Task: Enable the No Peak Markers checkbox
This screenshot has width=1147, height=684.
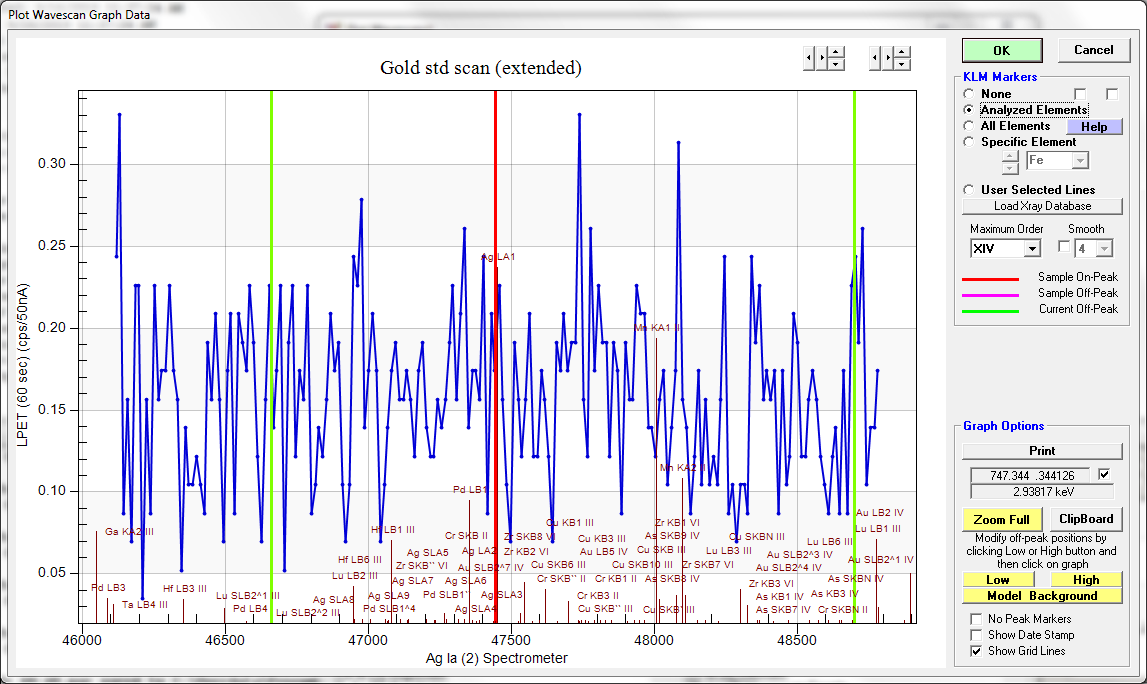Action: 975,619
